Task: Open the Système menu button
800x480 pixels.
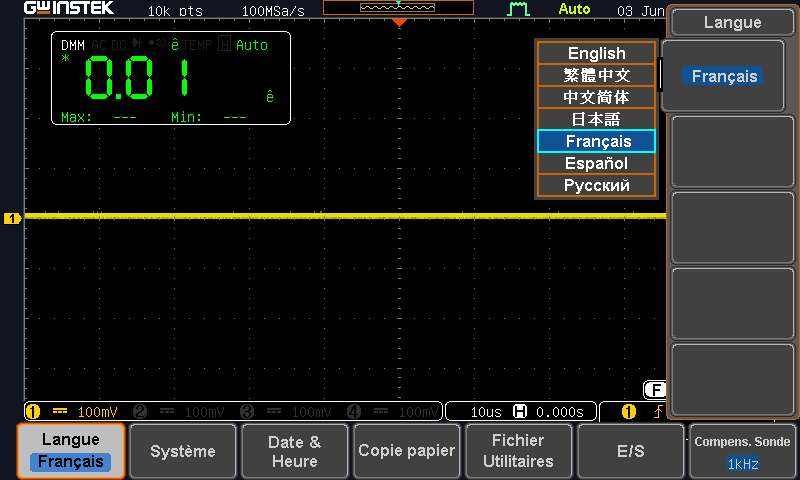Action: point(183,451)
